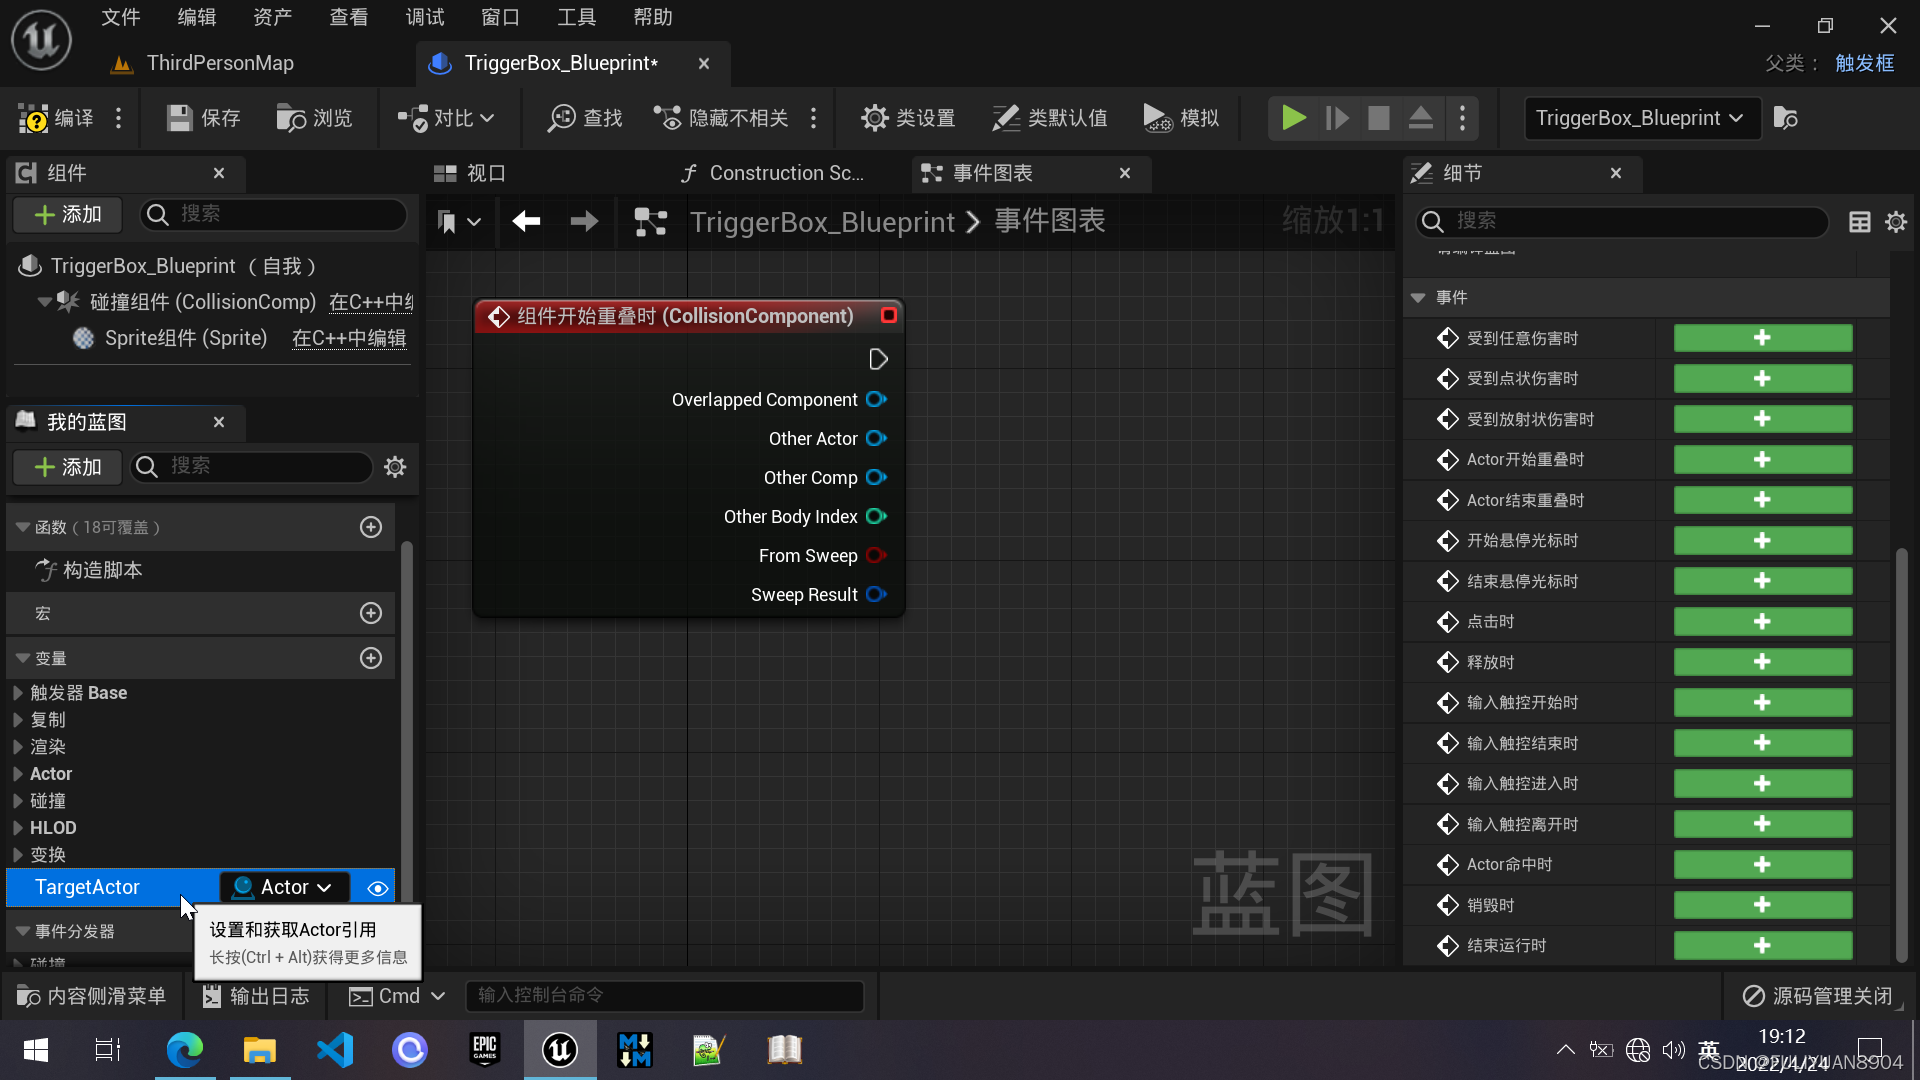
Task: Navigate back with the left arrow
Action: pyautogui.click(x=526, y=221)
